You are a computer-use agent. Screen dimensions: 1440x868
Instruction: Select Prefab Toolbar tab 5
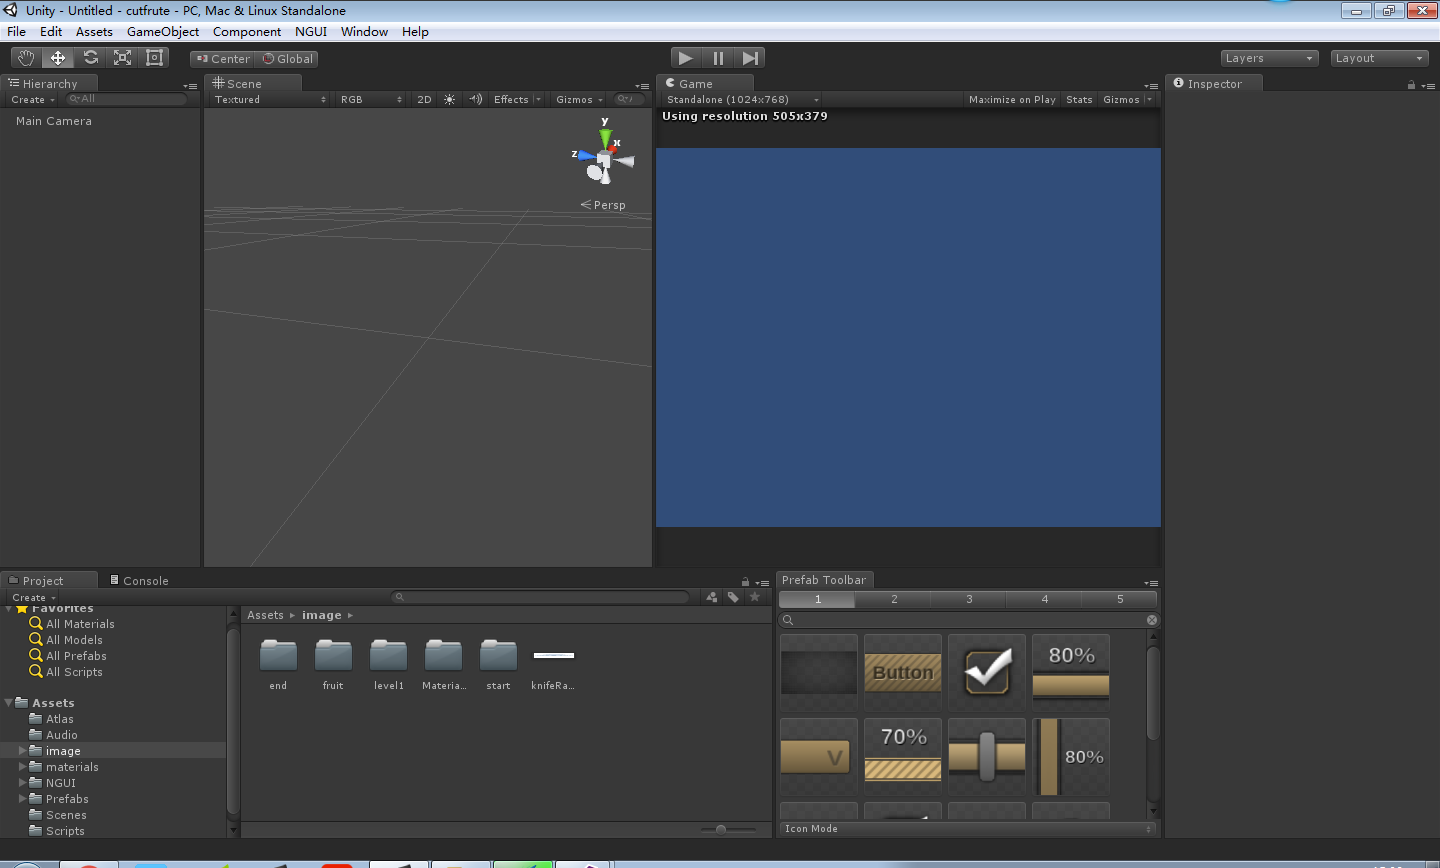point(1120,599)
